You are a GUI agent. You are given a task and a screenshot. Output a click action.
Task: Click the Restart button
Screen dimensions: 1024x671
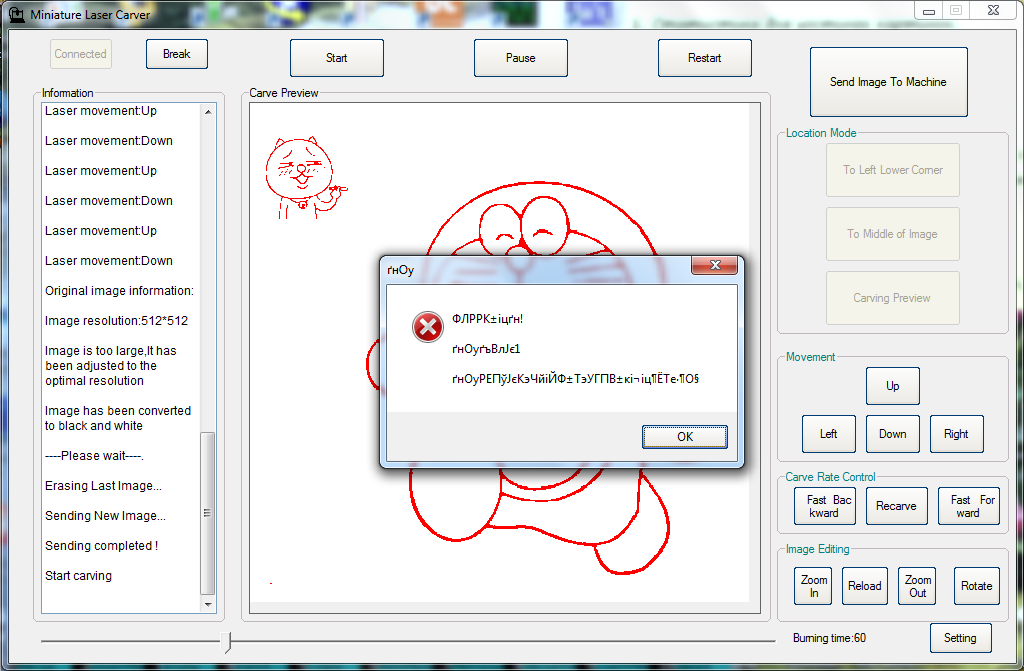point(705,57)
